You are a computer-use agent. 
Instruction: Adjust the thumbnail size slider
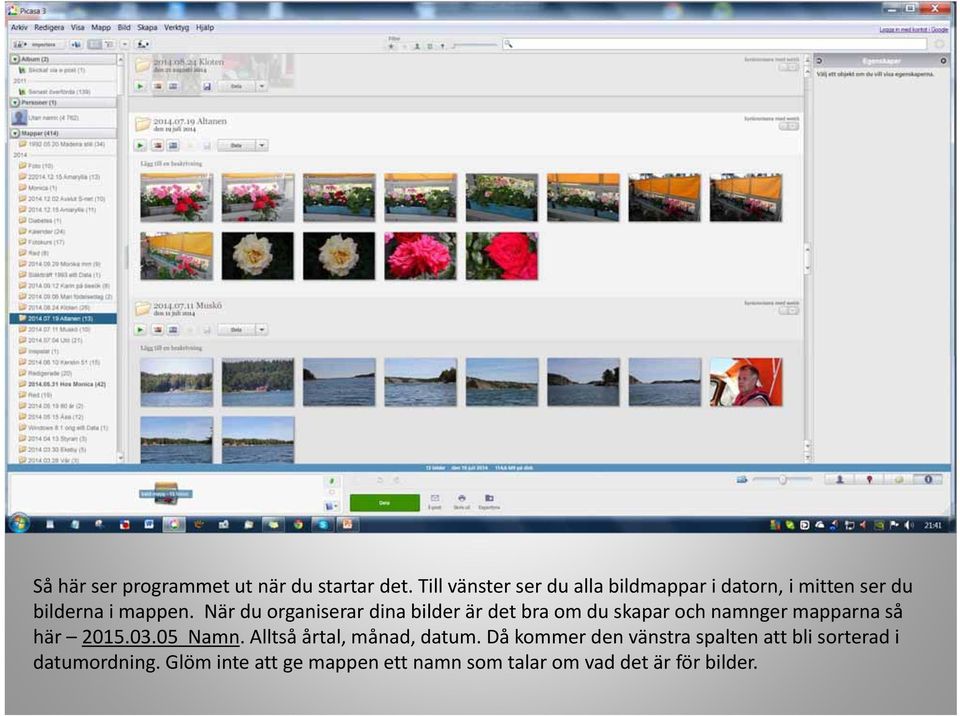pos(782,480)
